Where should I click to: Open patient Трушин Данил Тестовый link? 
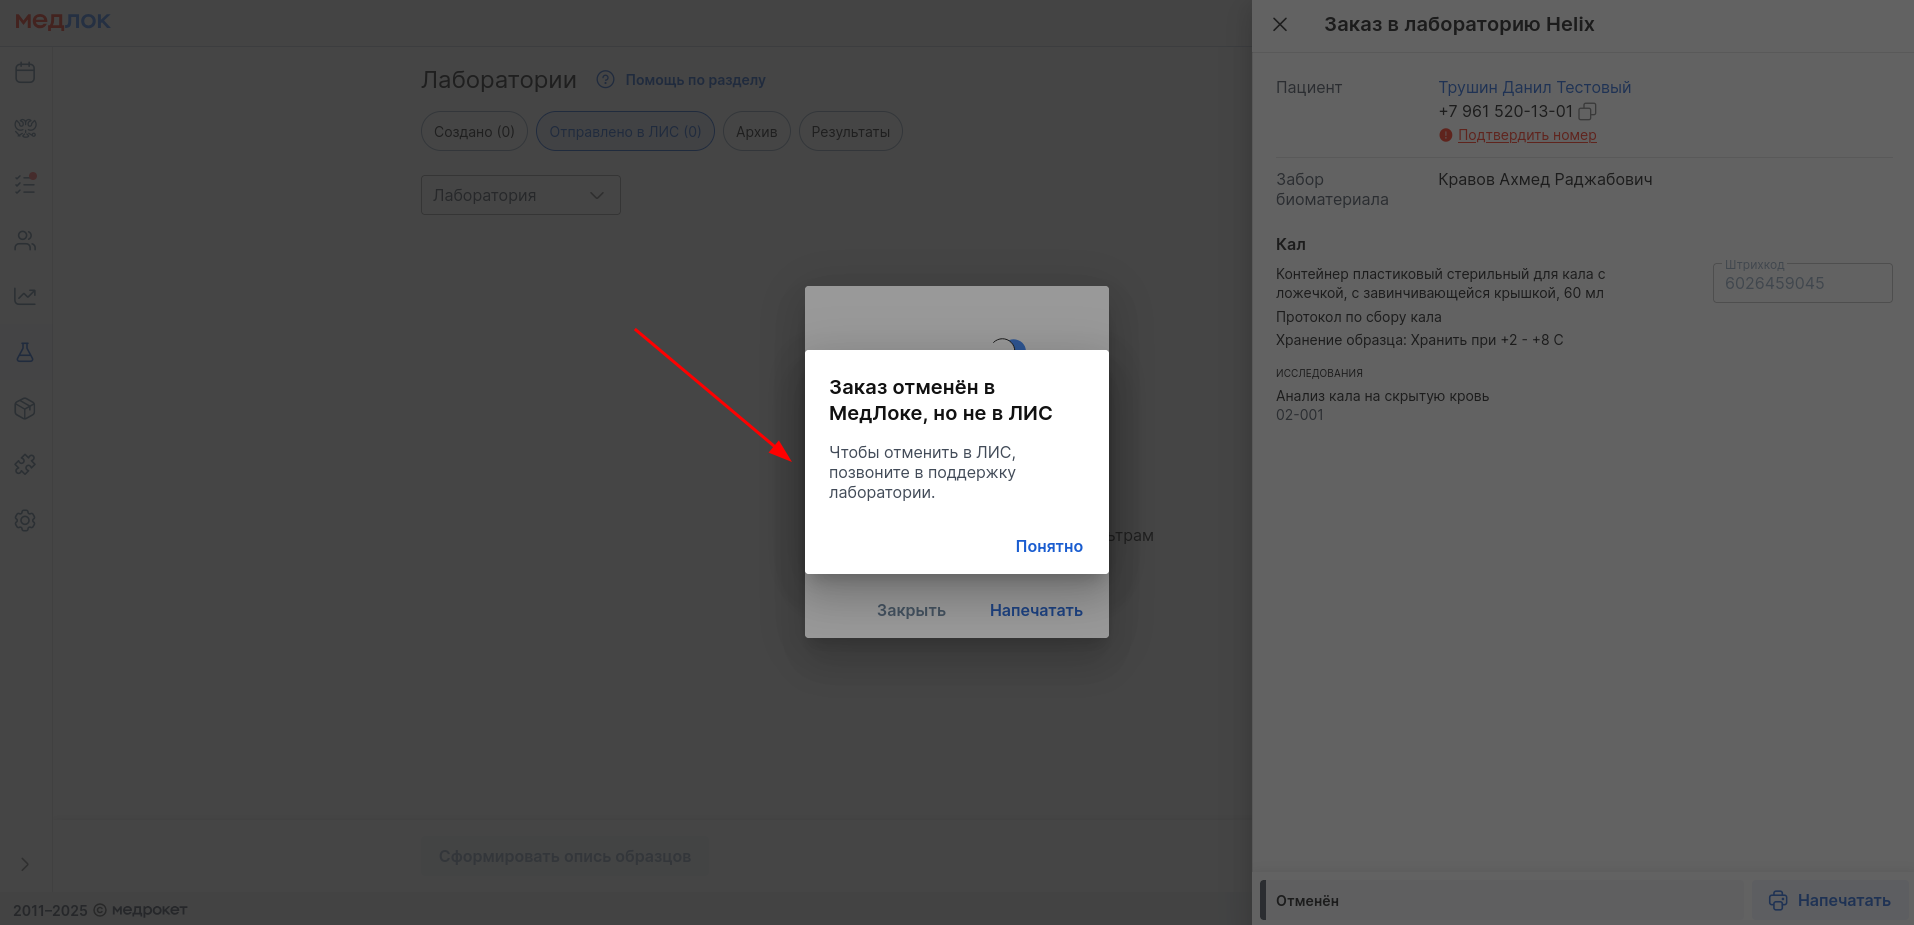(1534, 87)
